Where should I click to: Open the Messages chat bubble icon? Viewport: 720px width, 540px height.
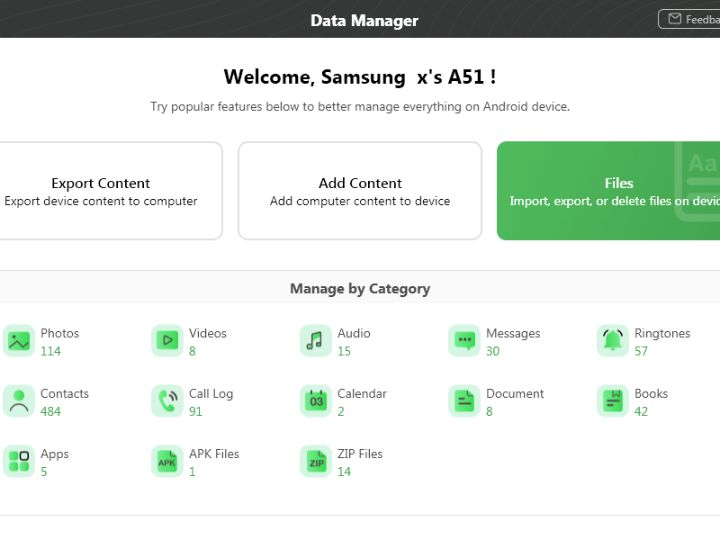464,341
